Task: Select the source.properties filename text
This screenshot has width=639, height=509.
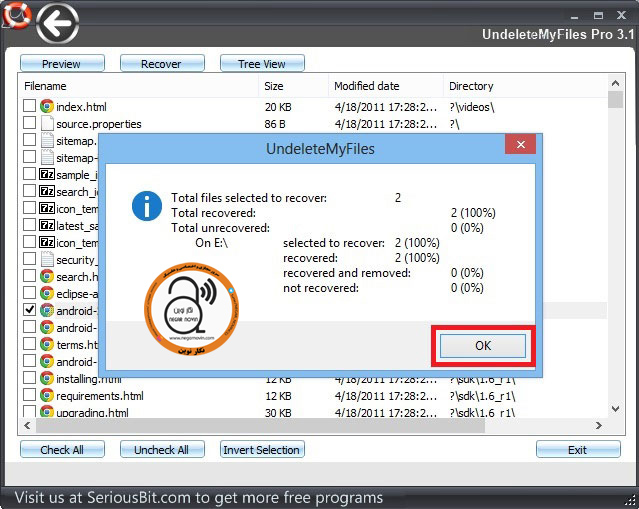Action: click(99, 124)
